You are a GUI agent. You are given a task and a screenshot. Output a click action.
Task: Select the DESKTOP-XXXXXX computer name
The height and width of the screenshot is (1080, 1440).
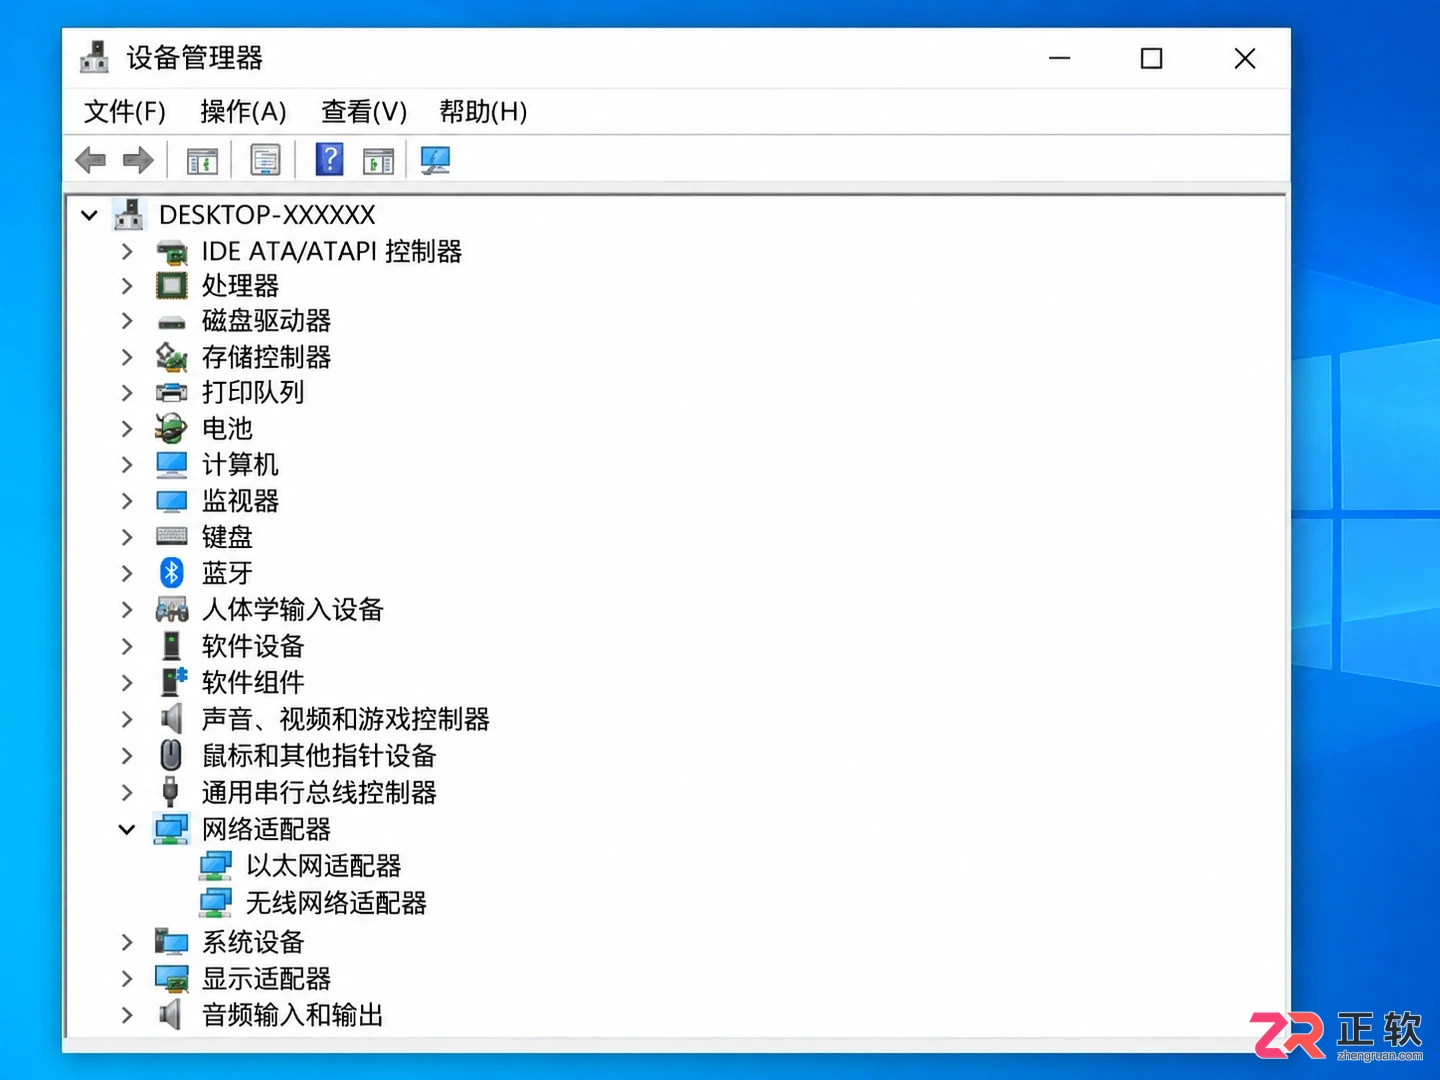coord(267,215)
